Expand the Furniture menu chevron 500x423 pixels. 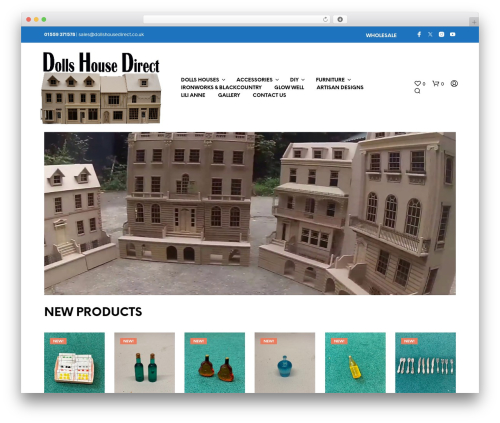click(x=349, y=80)
